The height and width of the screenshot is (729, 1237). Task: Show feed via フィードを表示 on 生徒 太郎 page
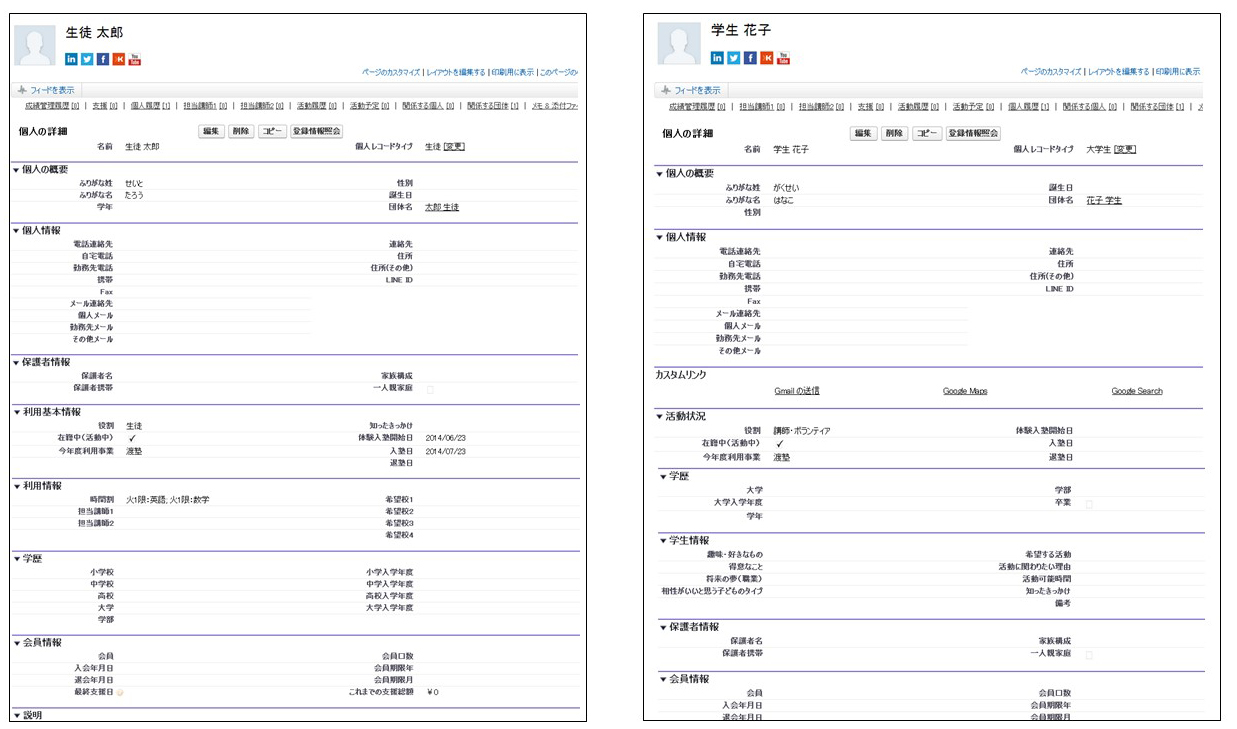44,90
